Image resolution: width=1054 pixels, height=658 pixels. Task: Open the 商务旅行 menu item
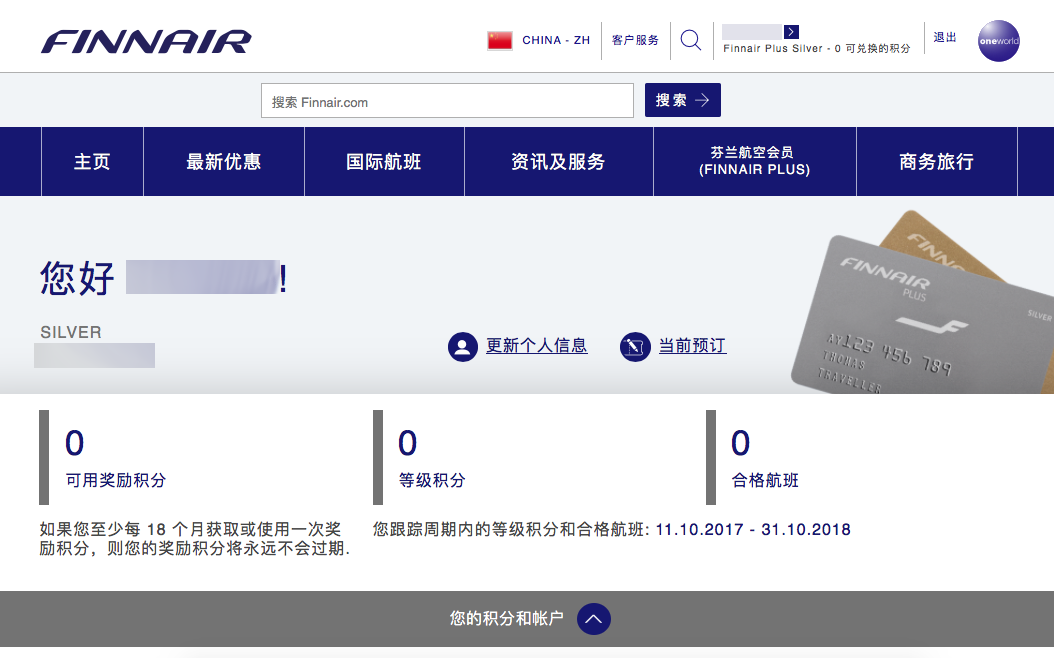tap(936, 161)
